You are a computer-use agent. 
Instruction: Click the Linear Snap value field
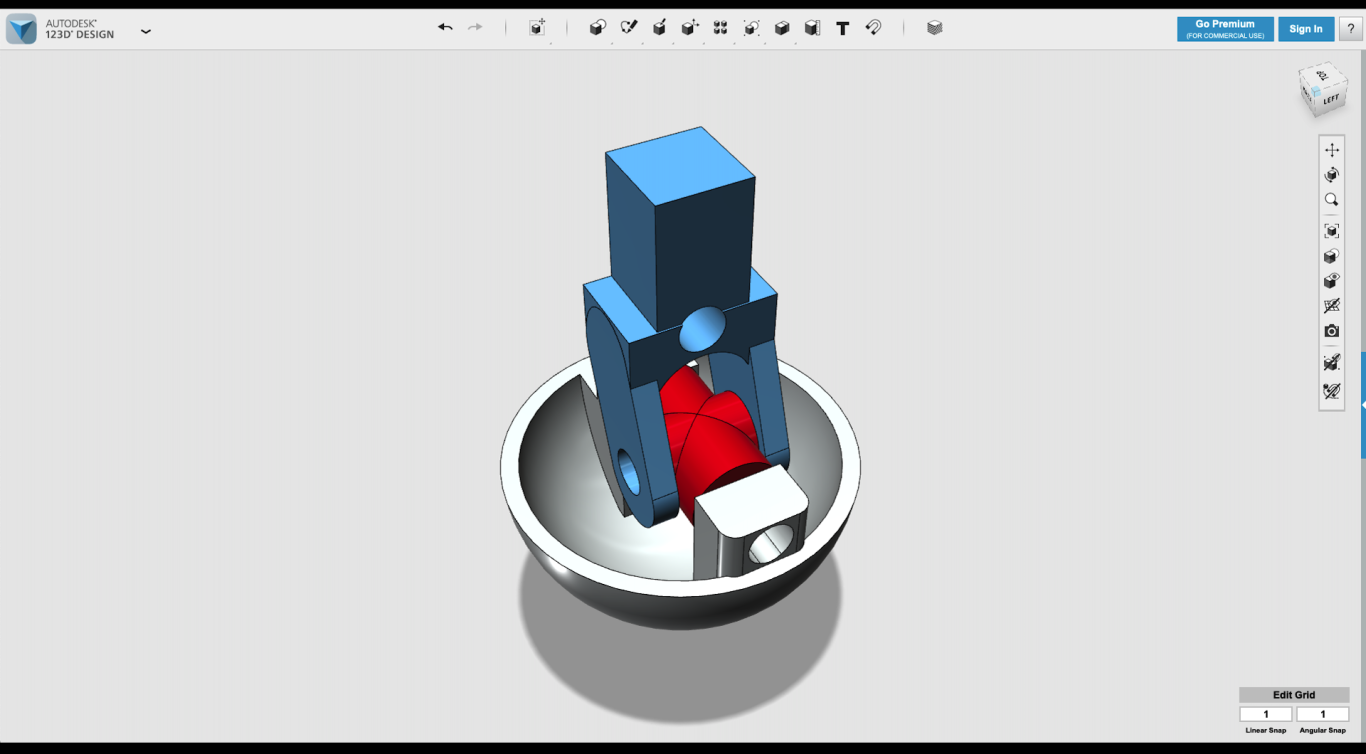[x=1265, y=714]
